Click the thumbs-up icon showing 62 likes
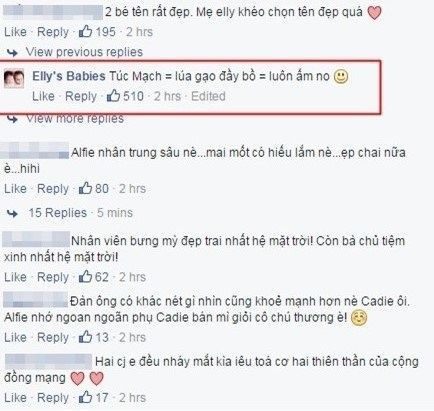This screenshot has height=411, width=434. point(85,277)
